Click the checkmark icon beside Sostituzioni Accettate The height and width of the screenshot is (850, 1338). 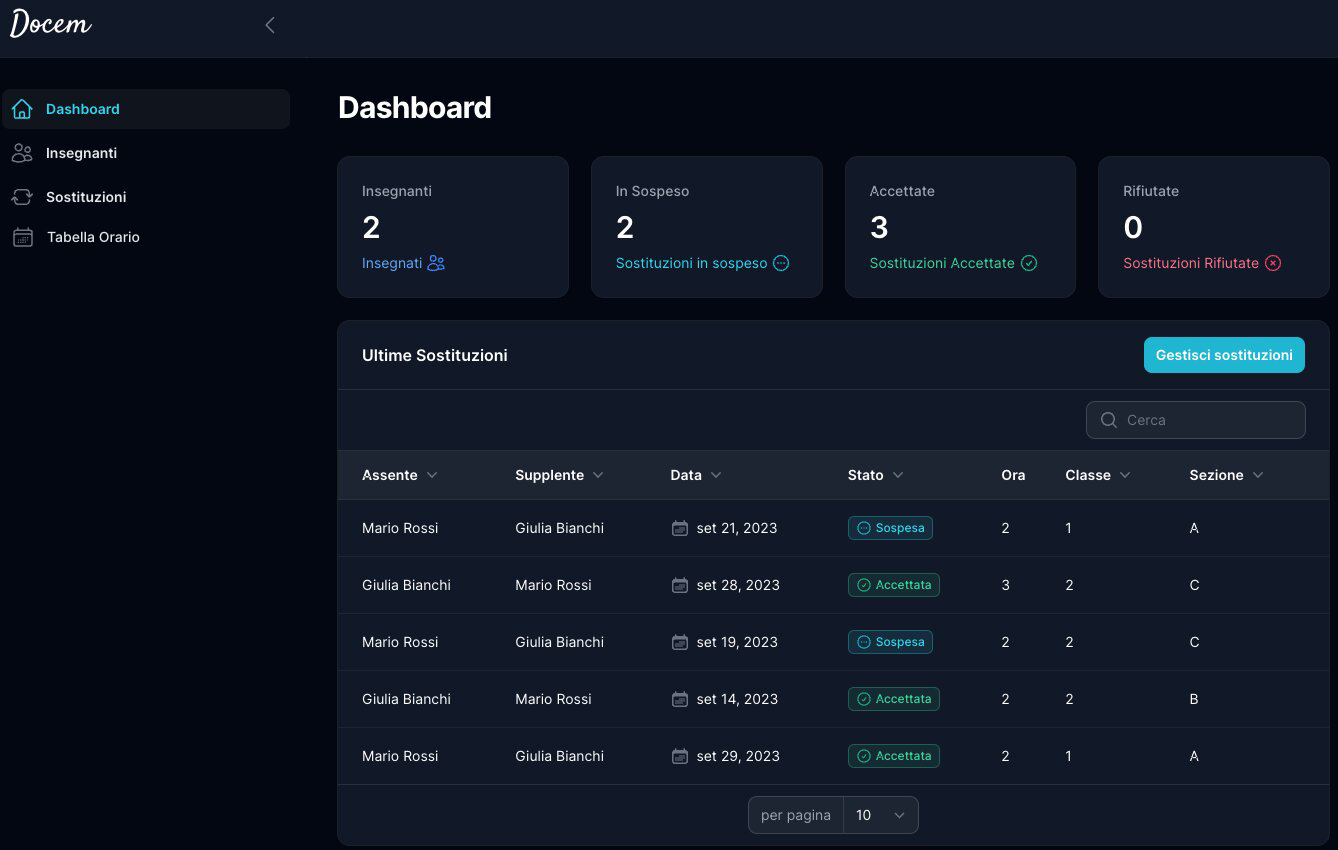pos(1029,263)
